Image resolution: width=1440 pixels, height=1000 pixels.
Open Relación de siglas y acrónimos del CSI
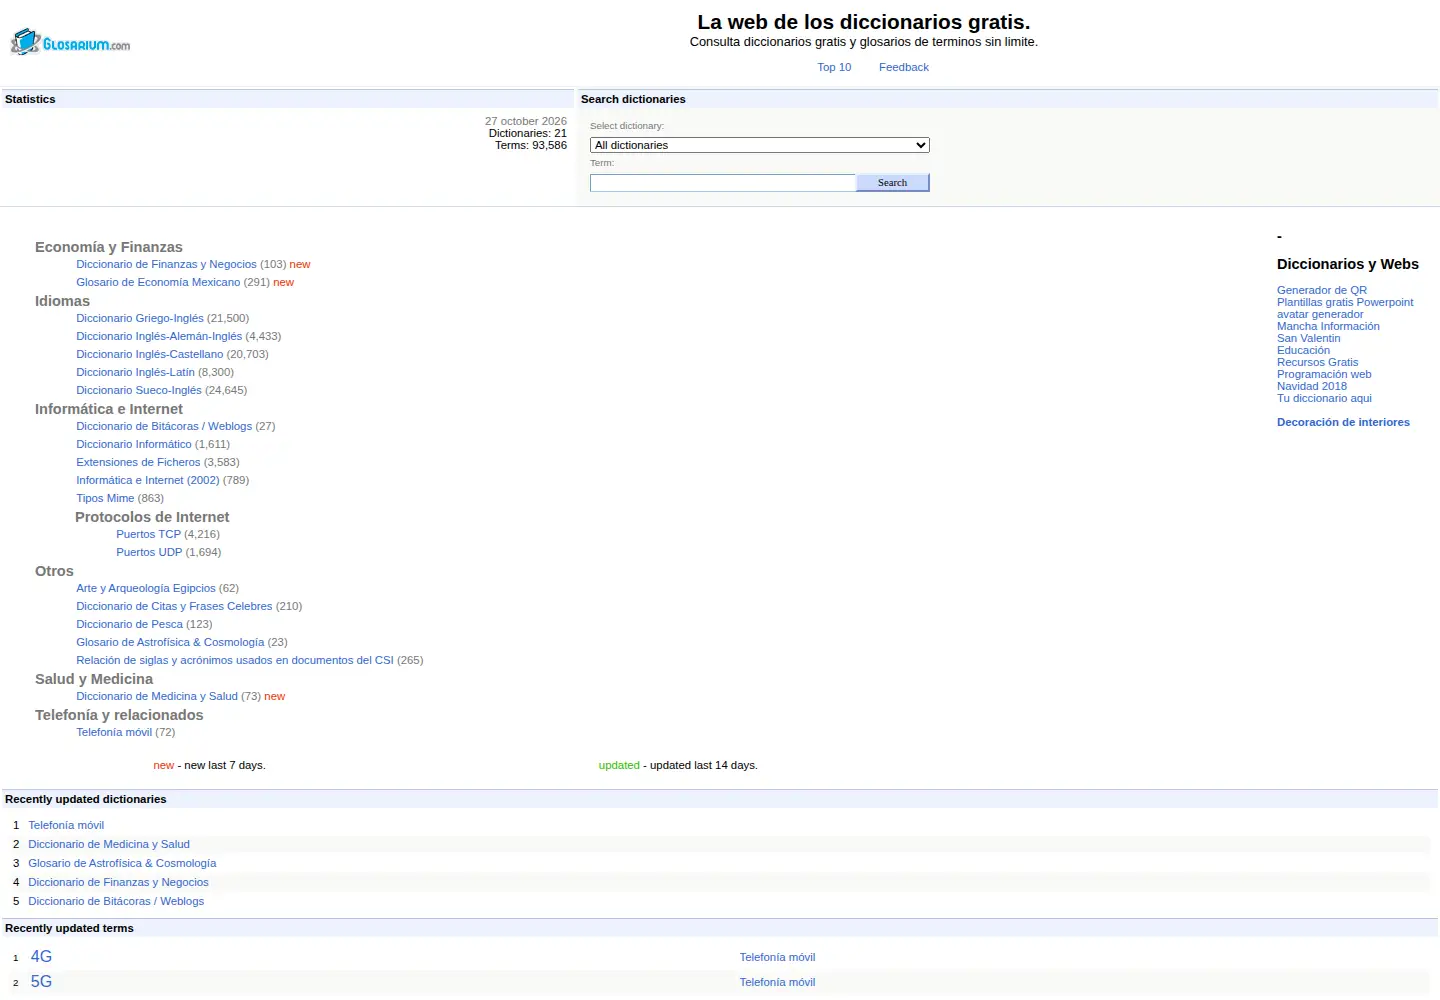pyautogui.click(x=235, y=660)
